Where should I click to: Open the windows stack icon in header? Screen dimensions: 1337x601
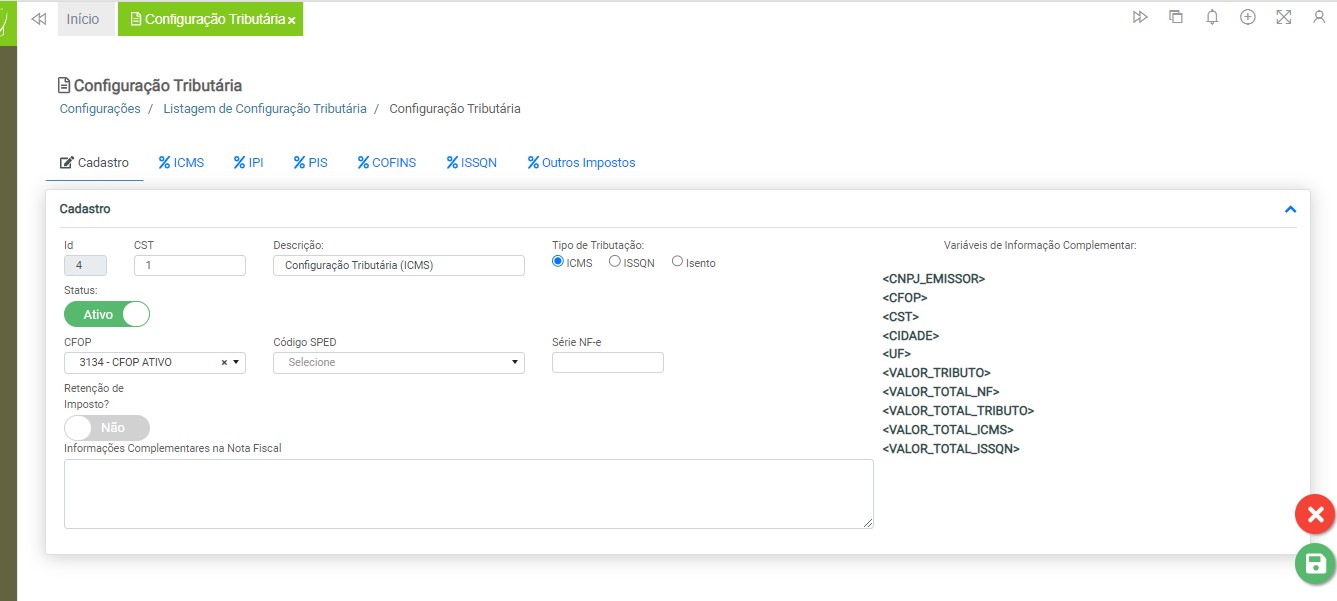pyautogui.click(x=1176, y=17)
